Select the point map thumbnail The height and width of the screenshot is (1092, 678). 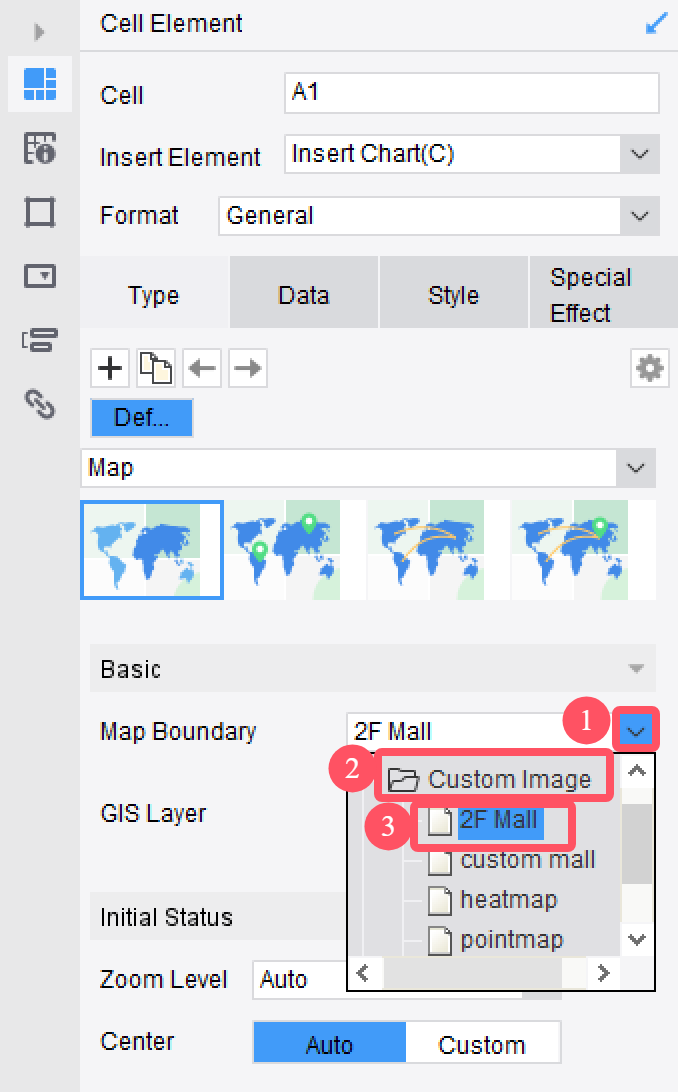[295, 549]
